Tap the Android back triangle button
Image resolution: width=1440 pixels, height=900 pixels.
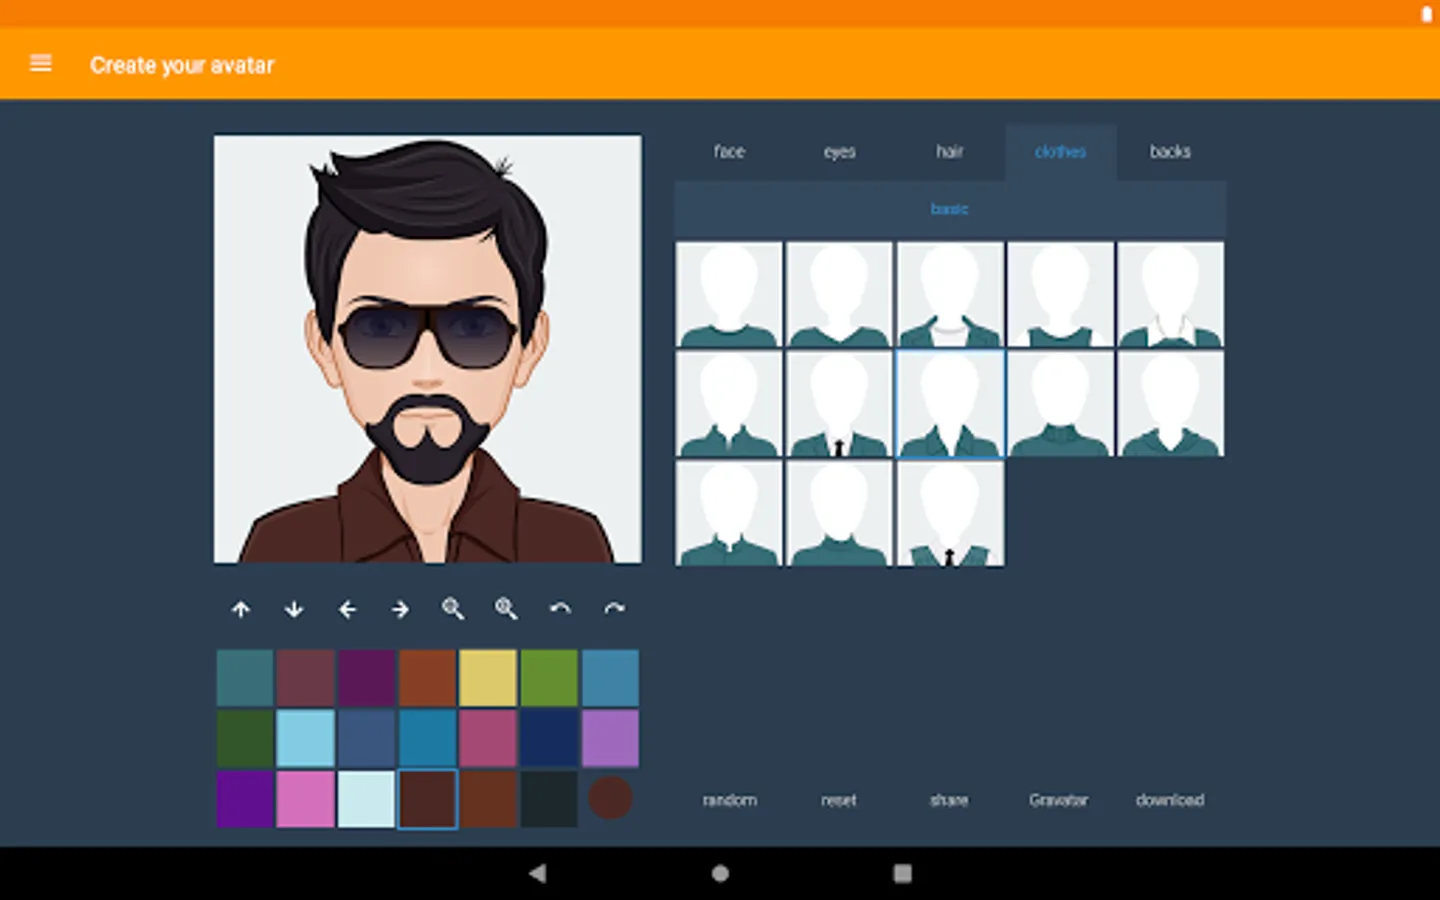tap(538, 873)
